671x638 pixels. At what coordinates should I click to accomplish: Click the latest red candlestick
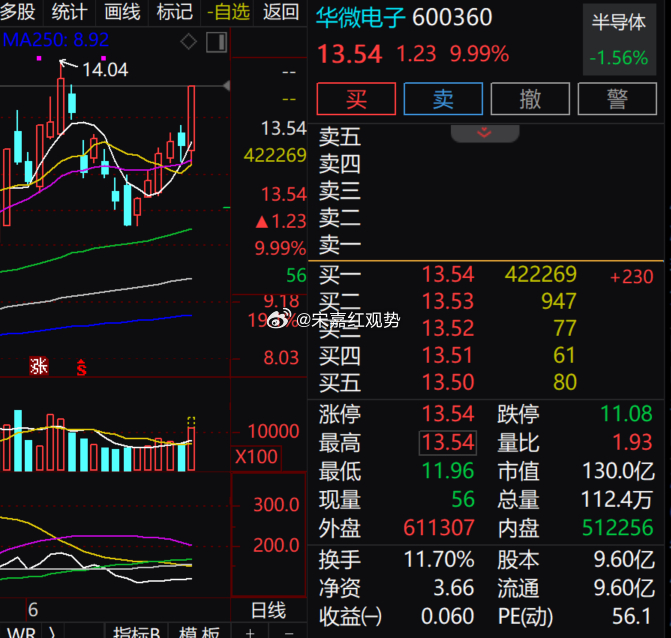click(x=191, y=120)
